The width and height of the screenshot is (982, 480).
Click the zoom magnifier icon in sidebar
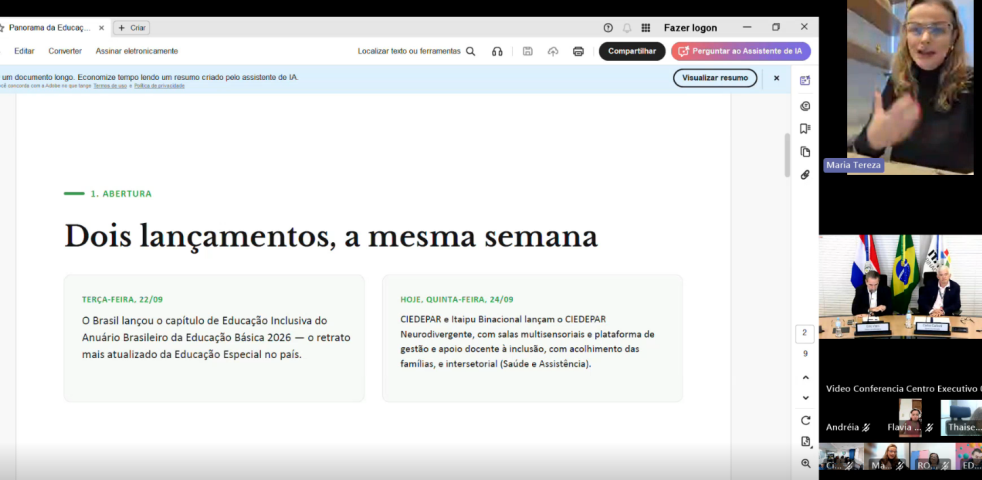click(x=805, y=463)
